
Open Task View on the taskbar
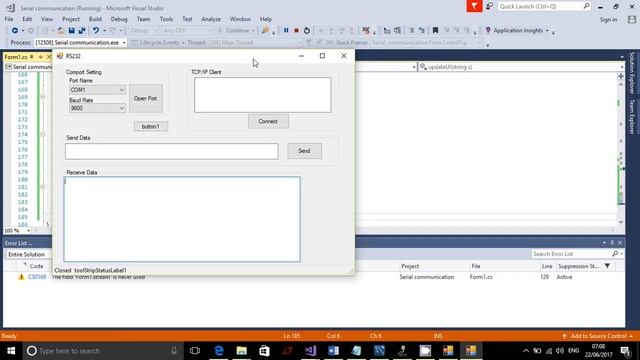pos(195,351)
